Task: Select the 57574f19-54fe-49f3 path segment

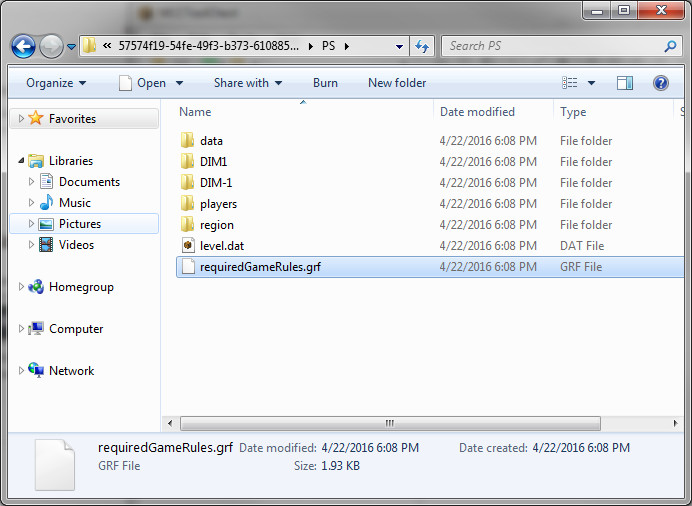Action: tap(208, 46)
